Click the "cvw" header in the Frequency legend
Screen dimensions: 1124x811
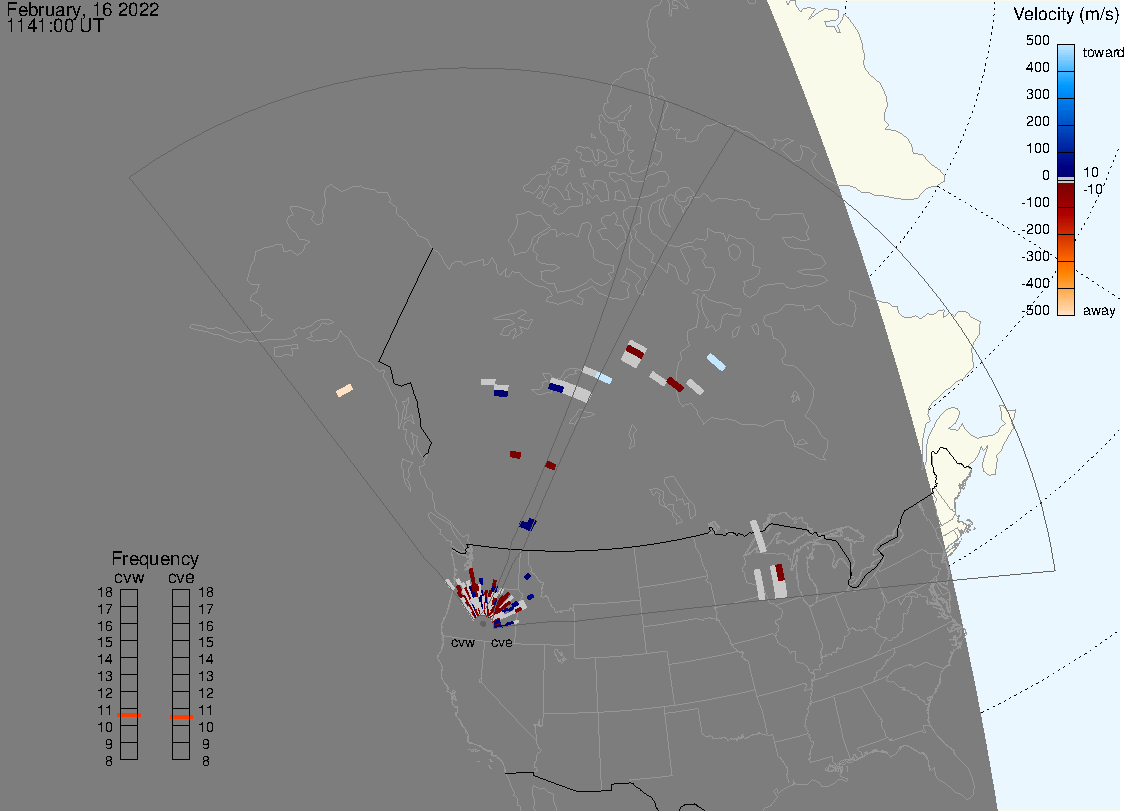coord(129,578)
